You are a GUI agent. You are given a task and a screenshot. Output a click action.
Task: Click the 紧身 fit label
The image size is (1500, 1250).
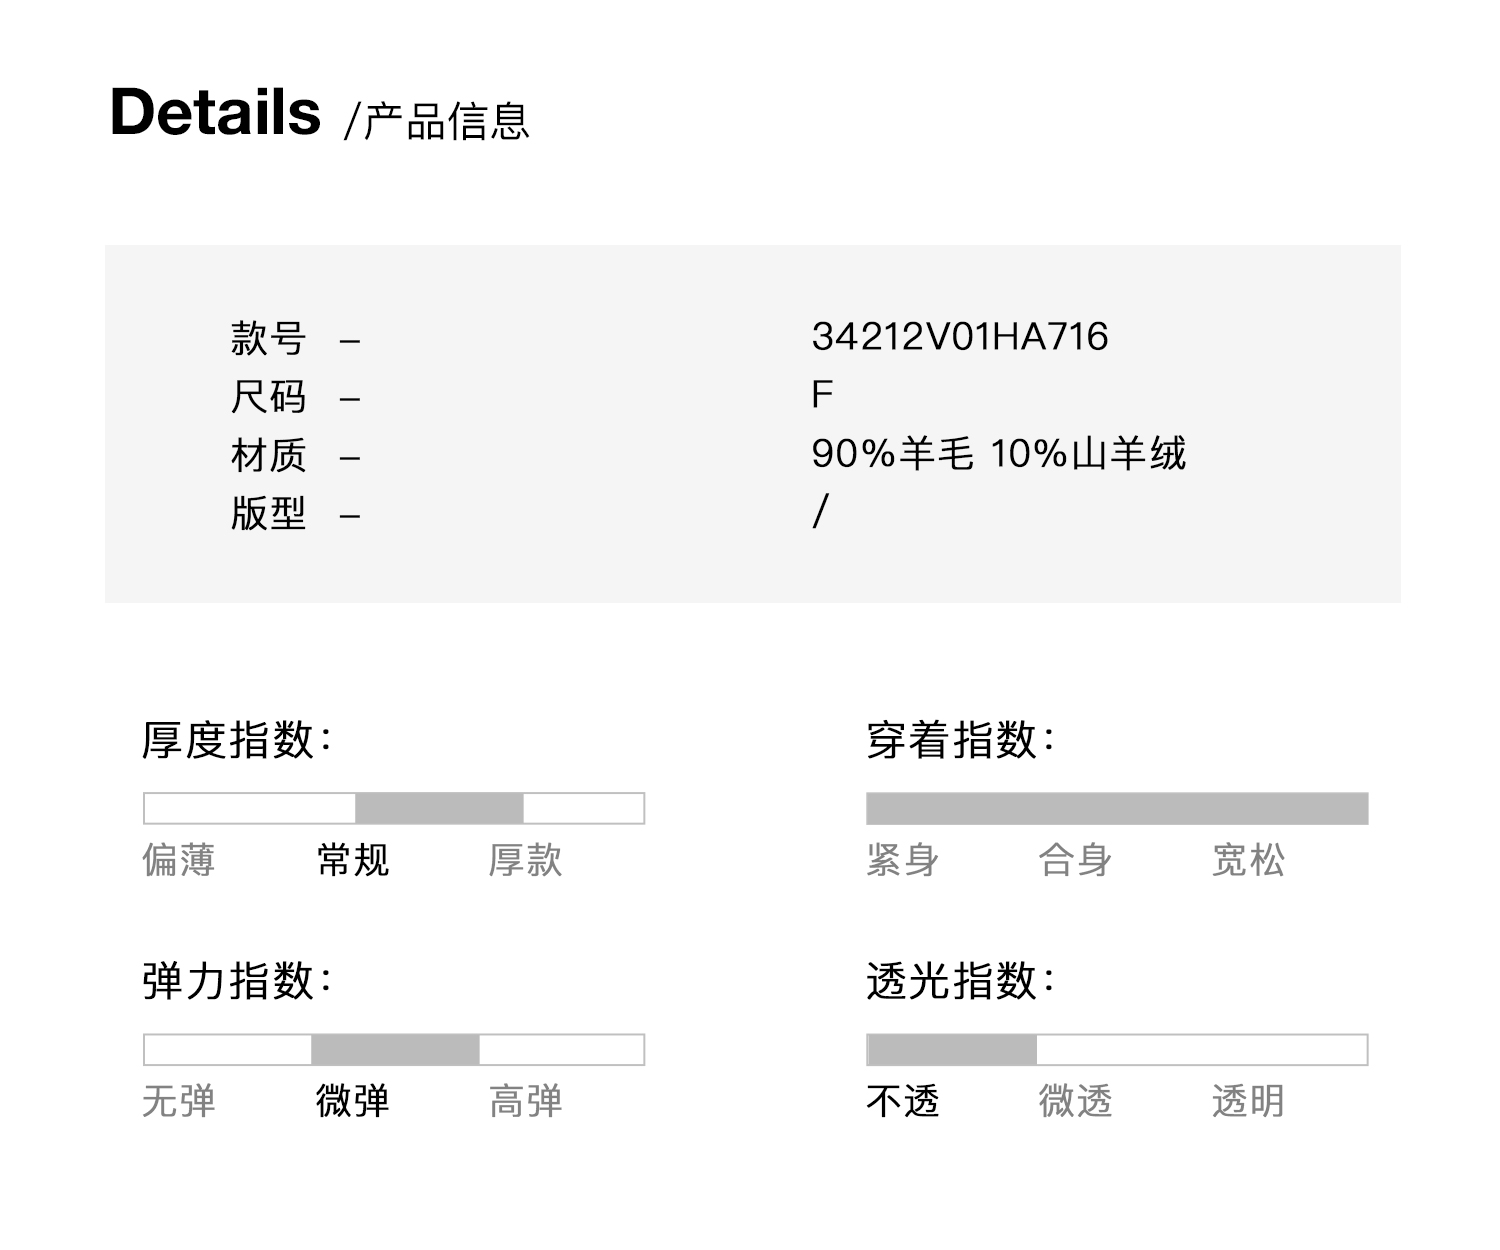pyautogui.click(x=902, y=860)
